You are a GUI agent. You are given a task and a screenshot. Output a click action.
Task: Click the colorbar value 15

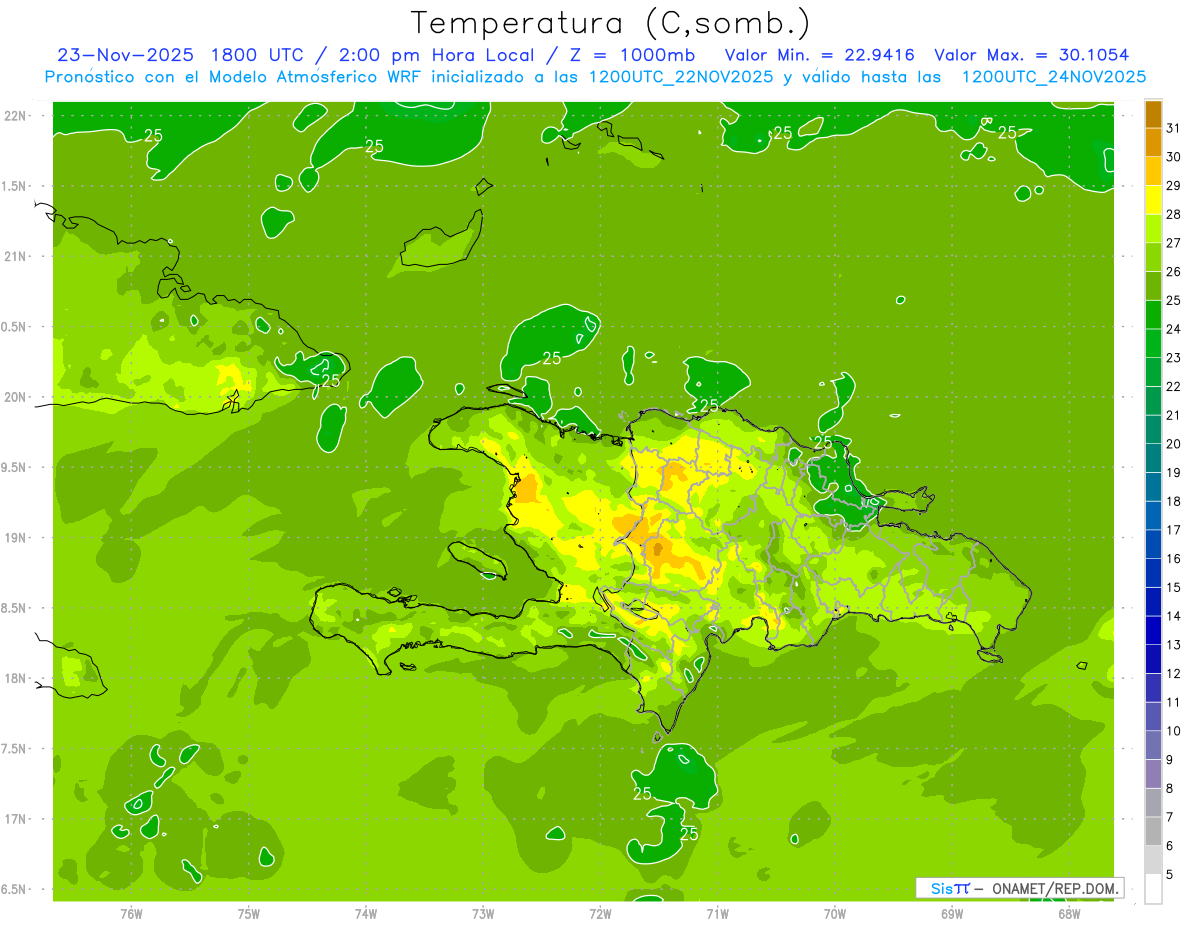click(1173, 588)
